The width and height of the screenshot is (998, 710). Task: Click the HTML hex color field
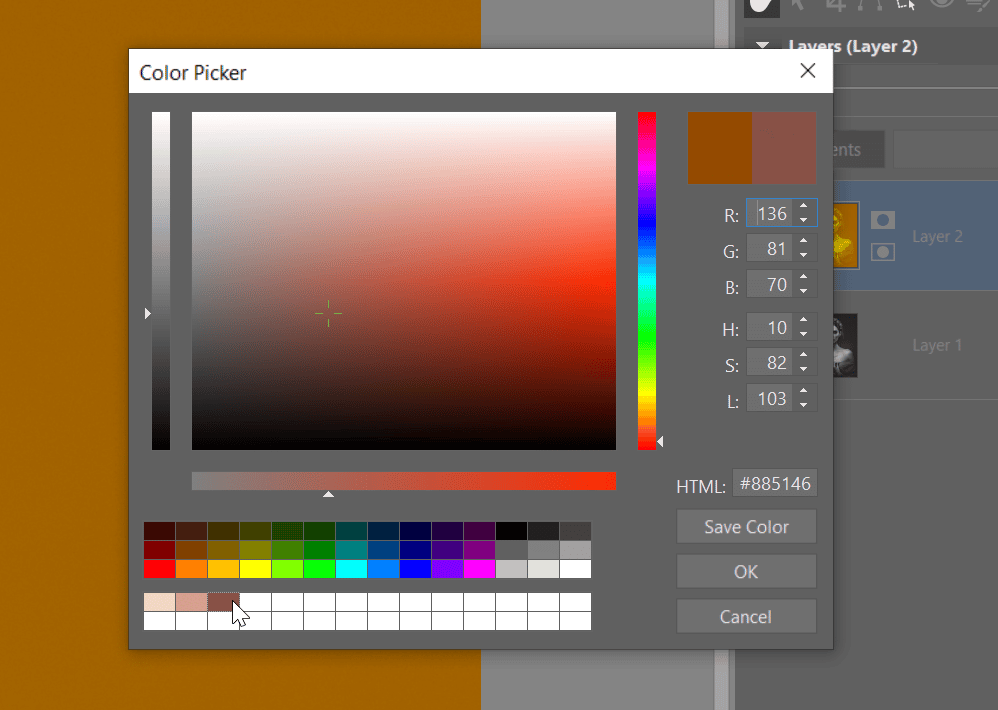(775, 485)
